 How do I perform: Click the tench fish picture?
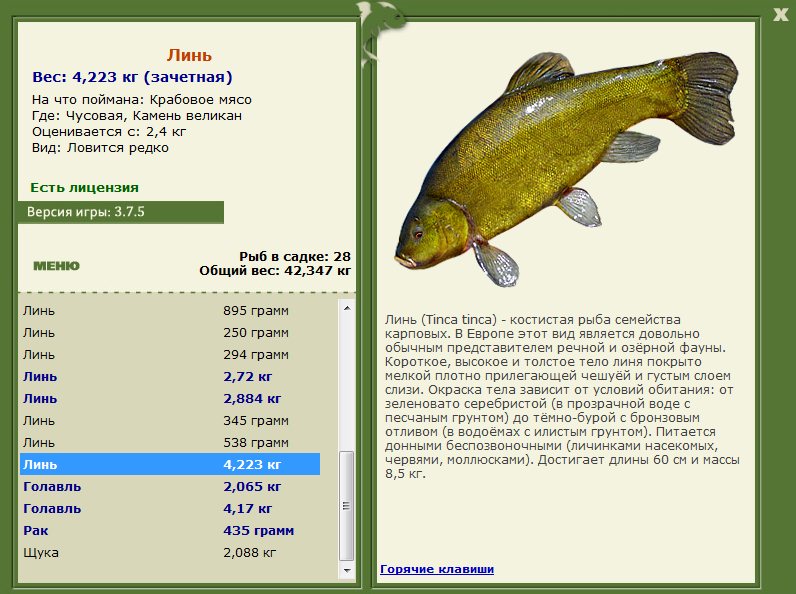566,168
